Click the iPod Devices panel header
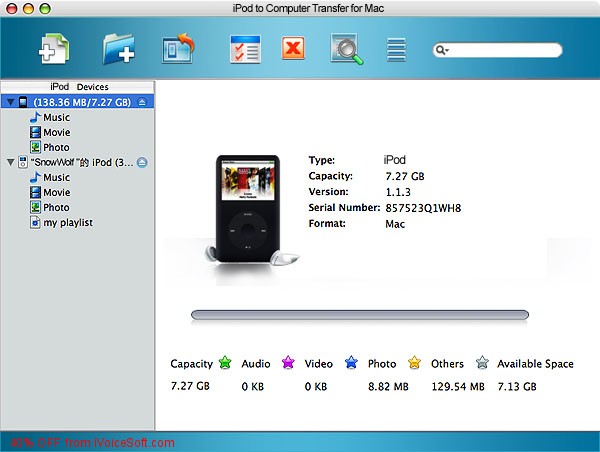The width and height of the screenshot is (600, 452). [78, 87]
